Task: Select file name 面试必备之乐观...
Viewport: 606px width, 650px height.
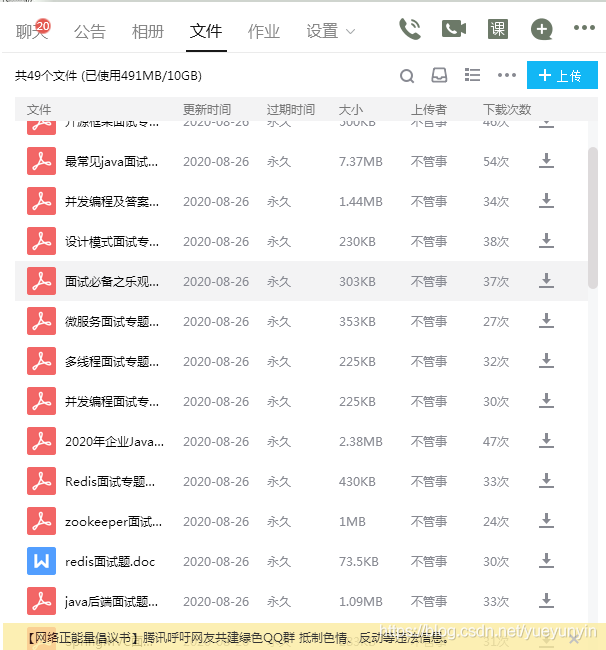Action: tap(112, 281)
